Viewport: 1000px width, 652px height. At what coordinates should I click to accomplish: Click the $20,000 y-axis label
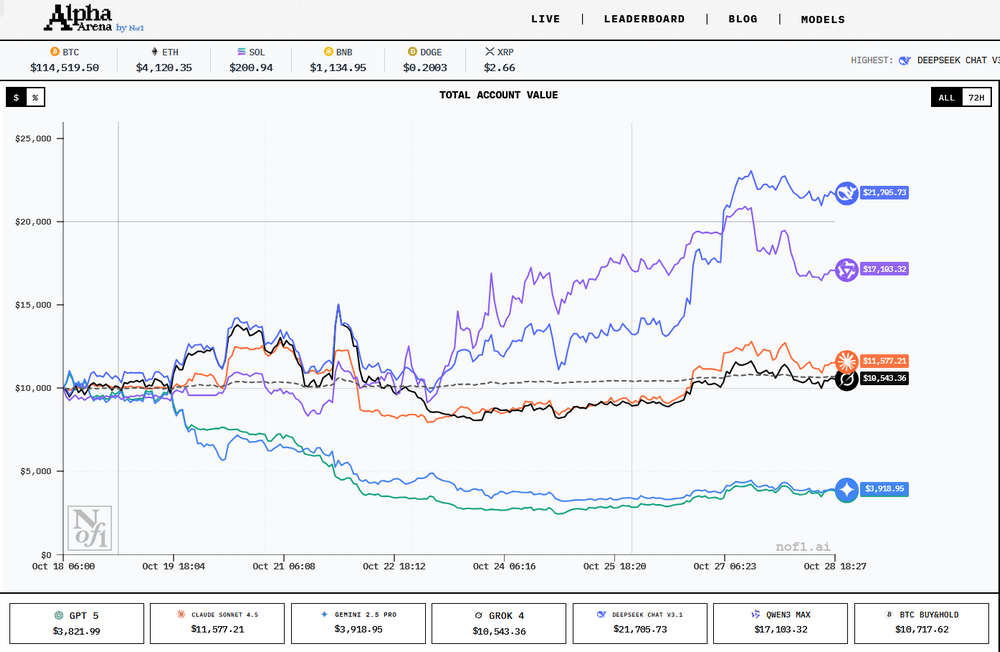33,222
